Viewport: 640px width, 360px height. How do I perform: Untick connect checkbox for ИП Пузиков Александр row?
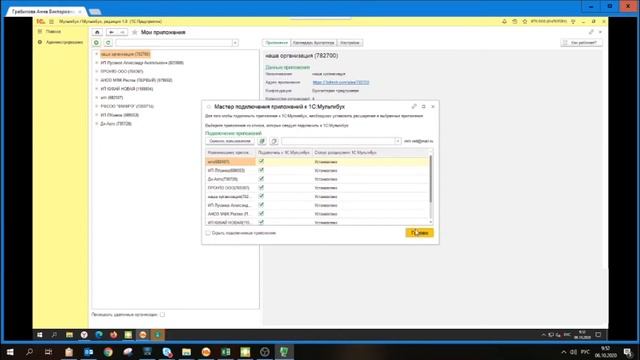(x=261, y=205)
